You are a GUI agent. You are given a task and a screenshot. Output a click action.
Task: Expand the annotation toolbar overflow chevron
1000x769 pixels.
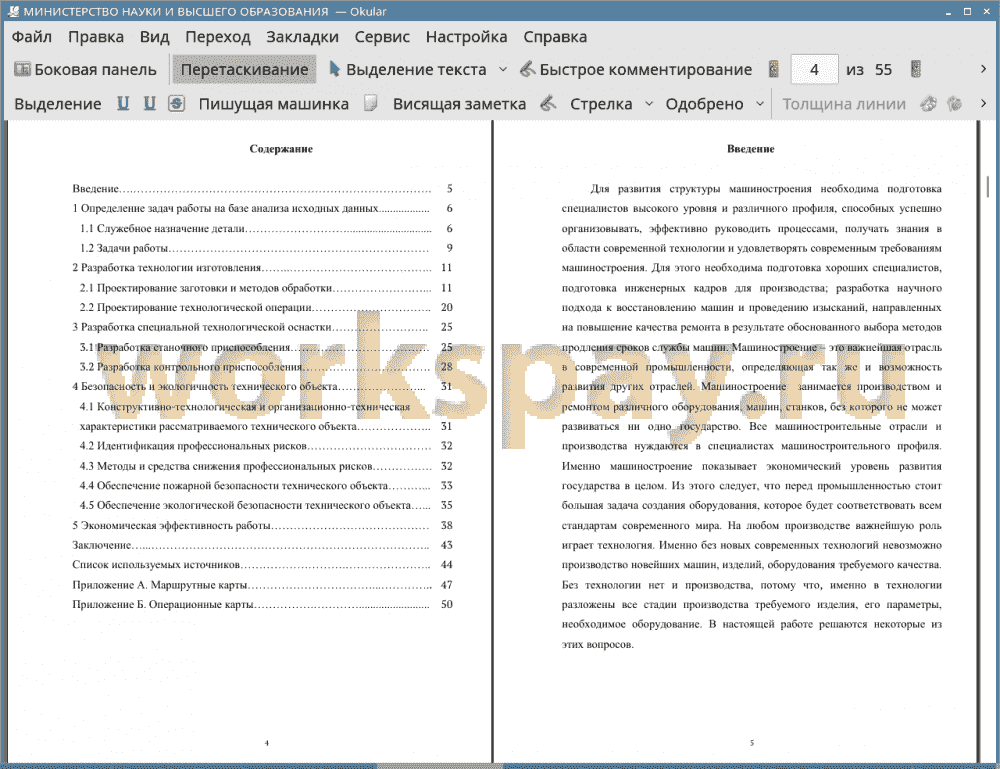pos(983,103)
